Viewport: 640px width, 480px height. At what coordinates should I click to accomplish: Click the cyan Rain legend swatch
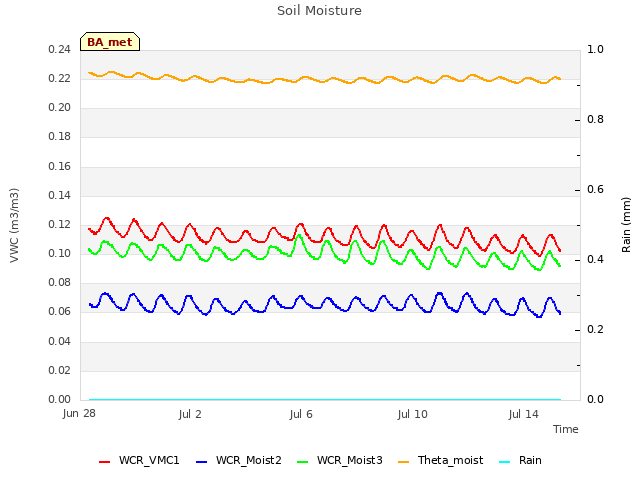tap(504, 462)
